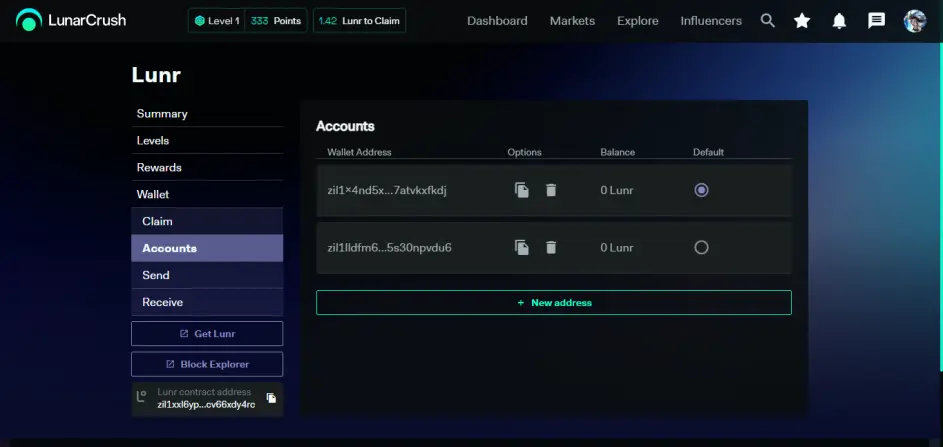The image size is (943, 447).
Task: Click the Wallet Address column header
Action: point(359,152)
